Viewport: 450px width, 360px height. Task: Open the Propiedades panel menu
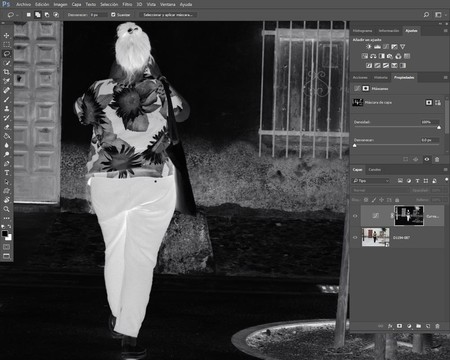(445, 77)
